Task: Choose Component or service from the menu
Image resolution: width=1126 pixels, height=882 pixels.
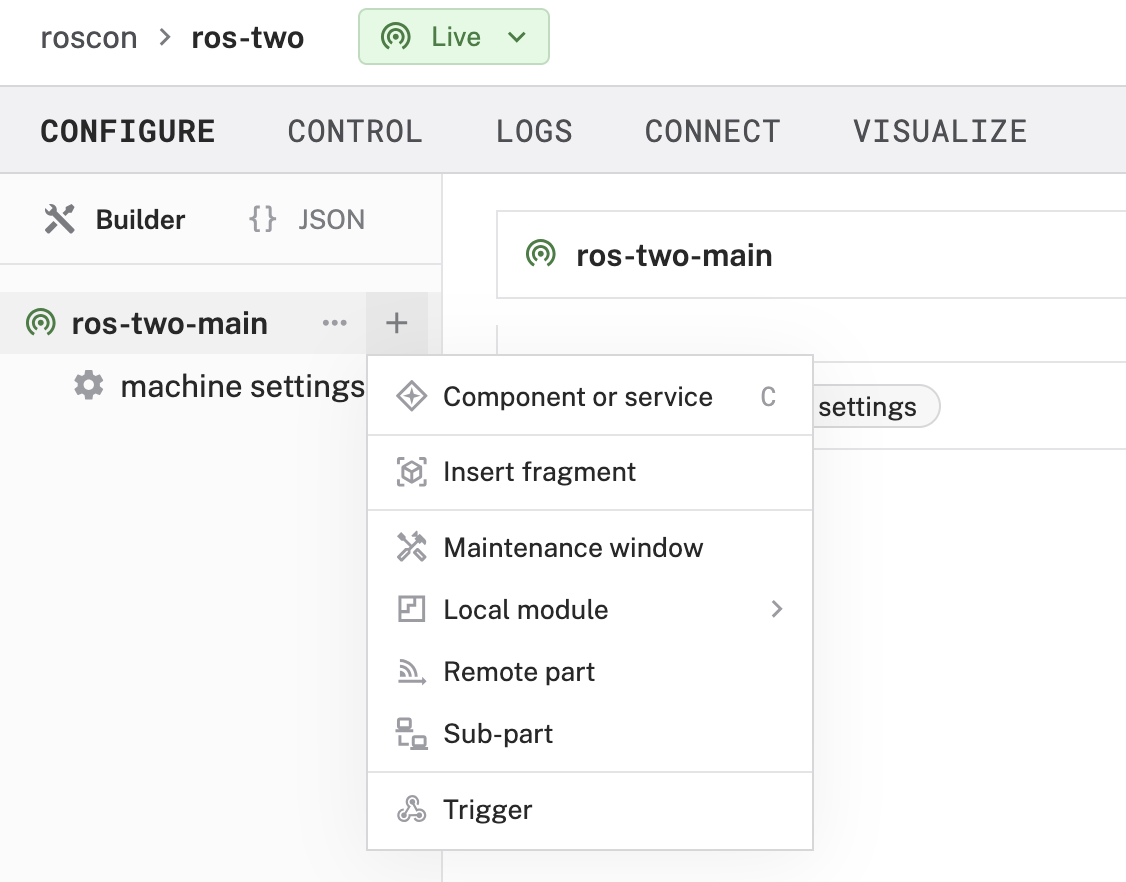Action: tap(590, 396)
